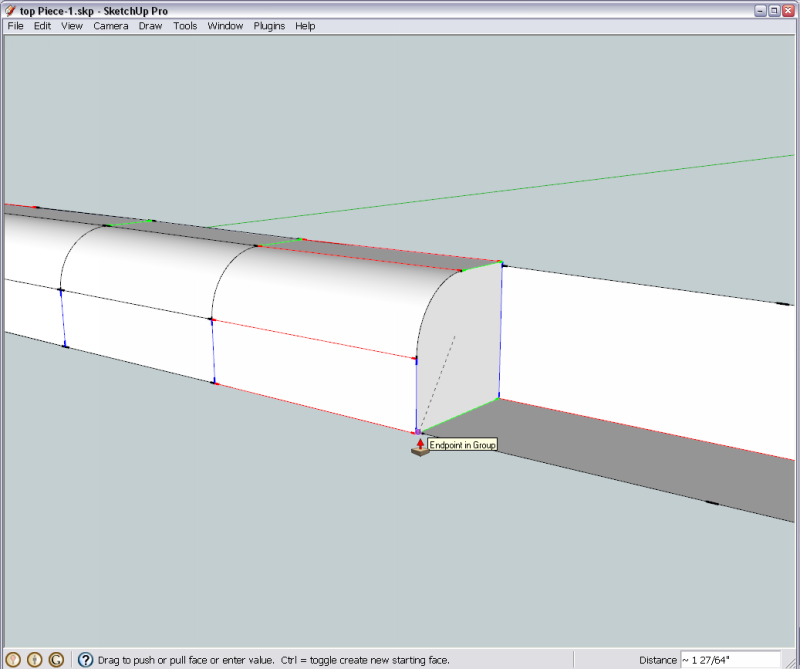Close the SketchUp Pro window

tap(788, 10)
